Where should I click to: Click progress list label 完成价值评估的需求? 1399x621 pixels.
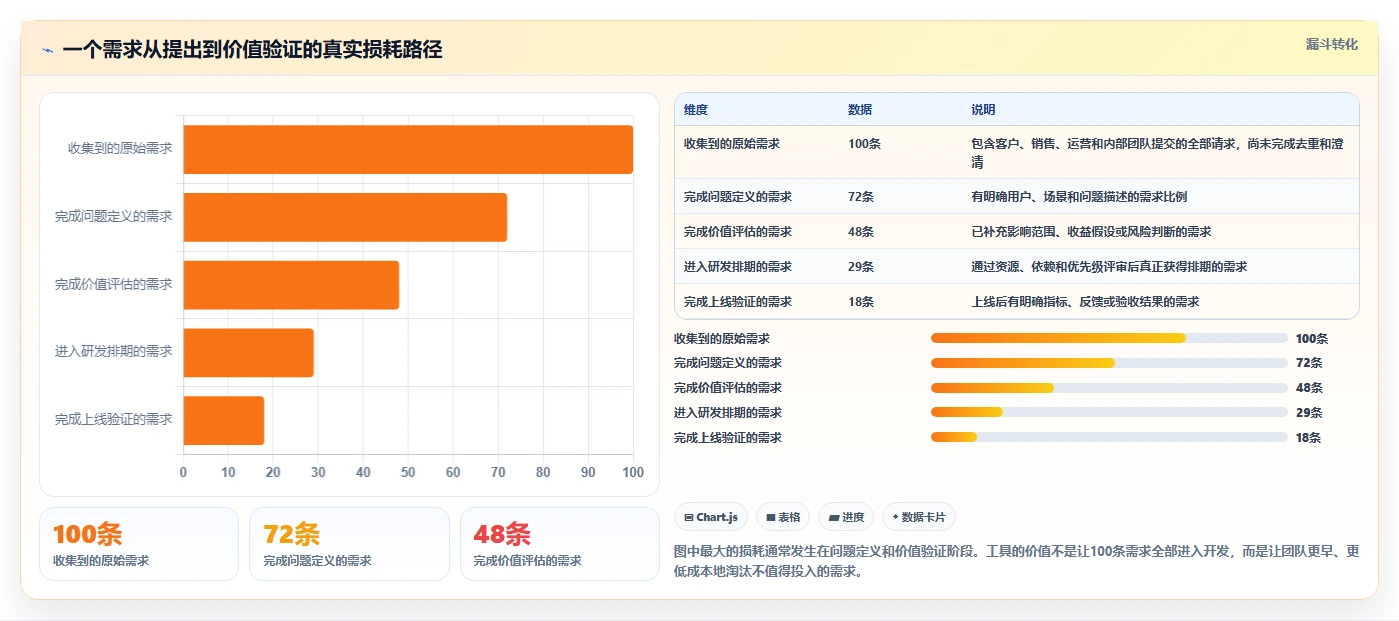(728, 388)
